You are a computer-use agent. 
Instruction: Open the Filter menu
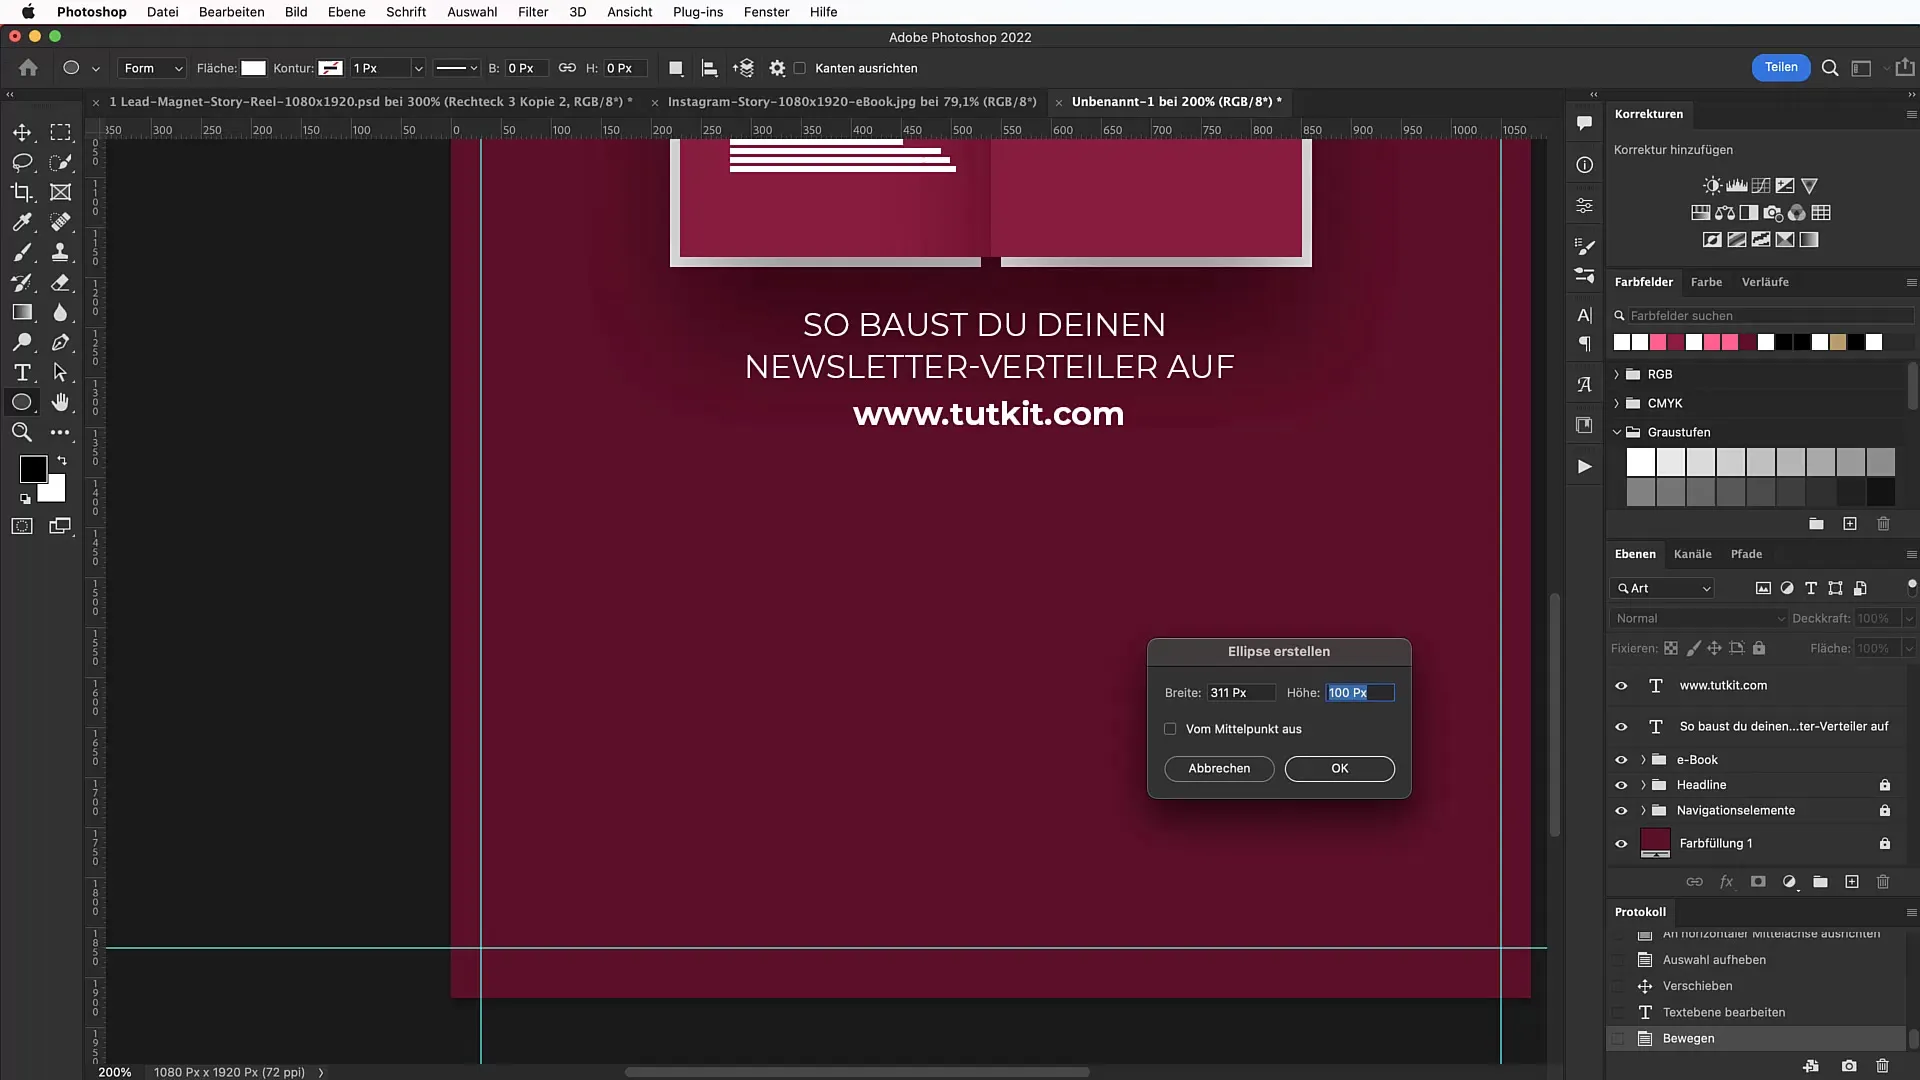coord(533,12)
